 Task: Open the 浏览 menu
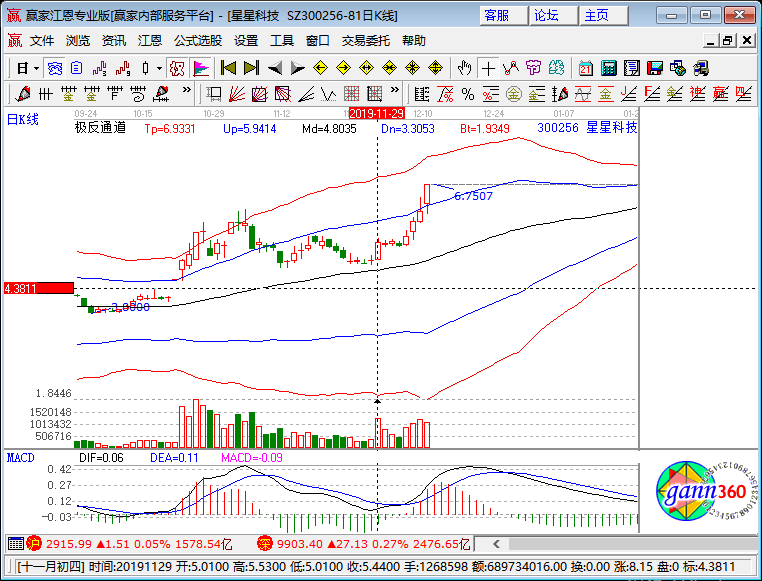pos(78,41)
